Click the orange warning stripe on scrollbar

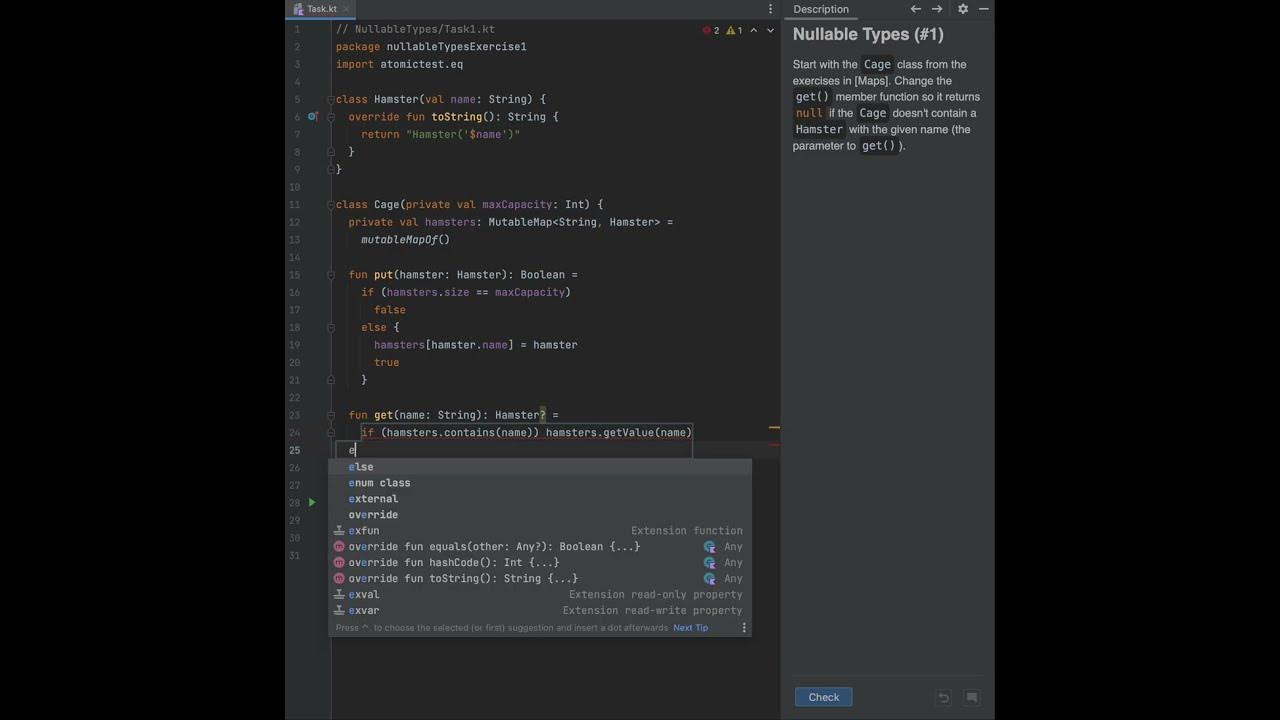click(774, 428)
